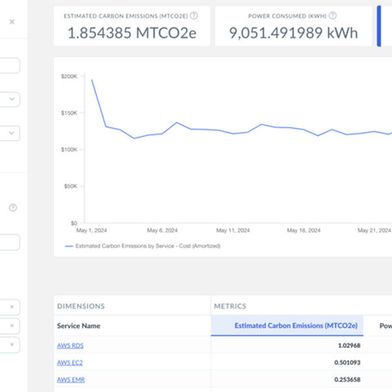Viewport: 392px width, 392px height.
Task: Open help for Estimated Carbon Emissions
Action: pyautogui.click(x=194, y=16)
